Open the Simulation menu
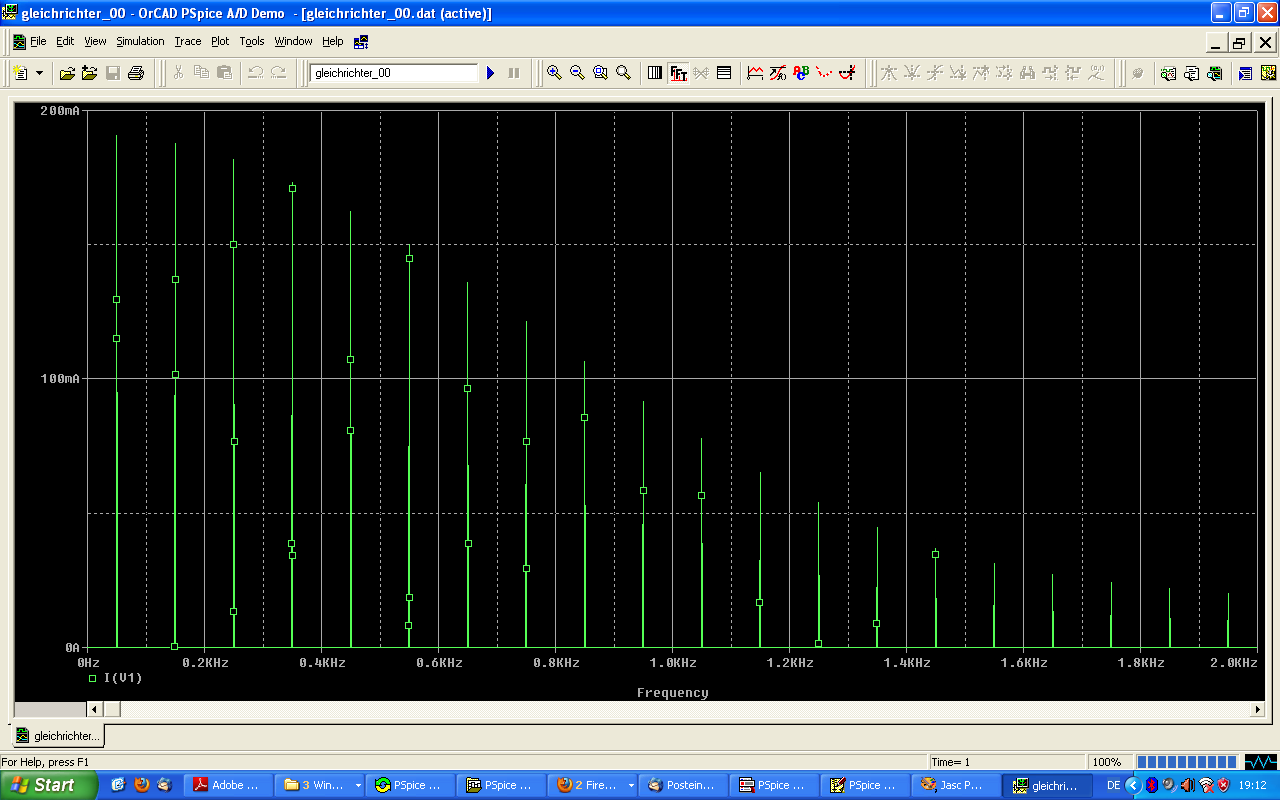1280x800 pixels. pos(140,41)
